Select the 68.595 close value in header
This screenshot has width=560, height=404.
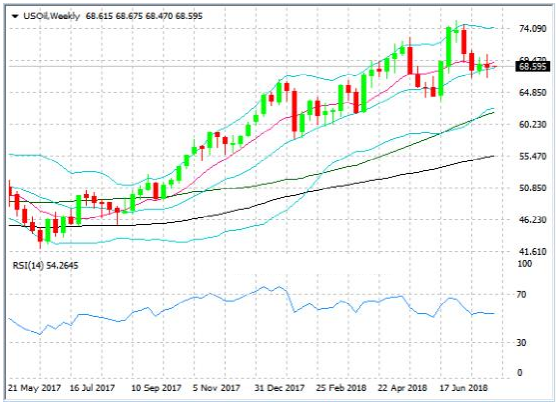(189, 16)
